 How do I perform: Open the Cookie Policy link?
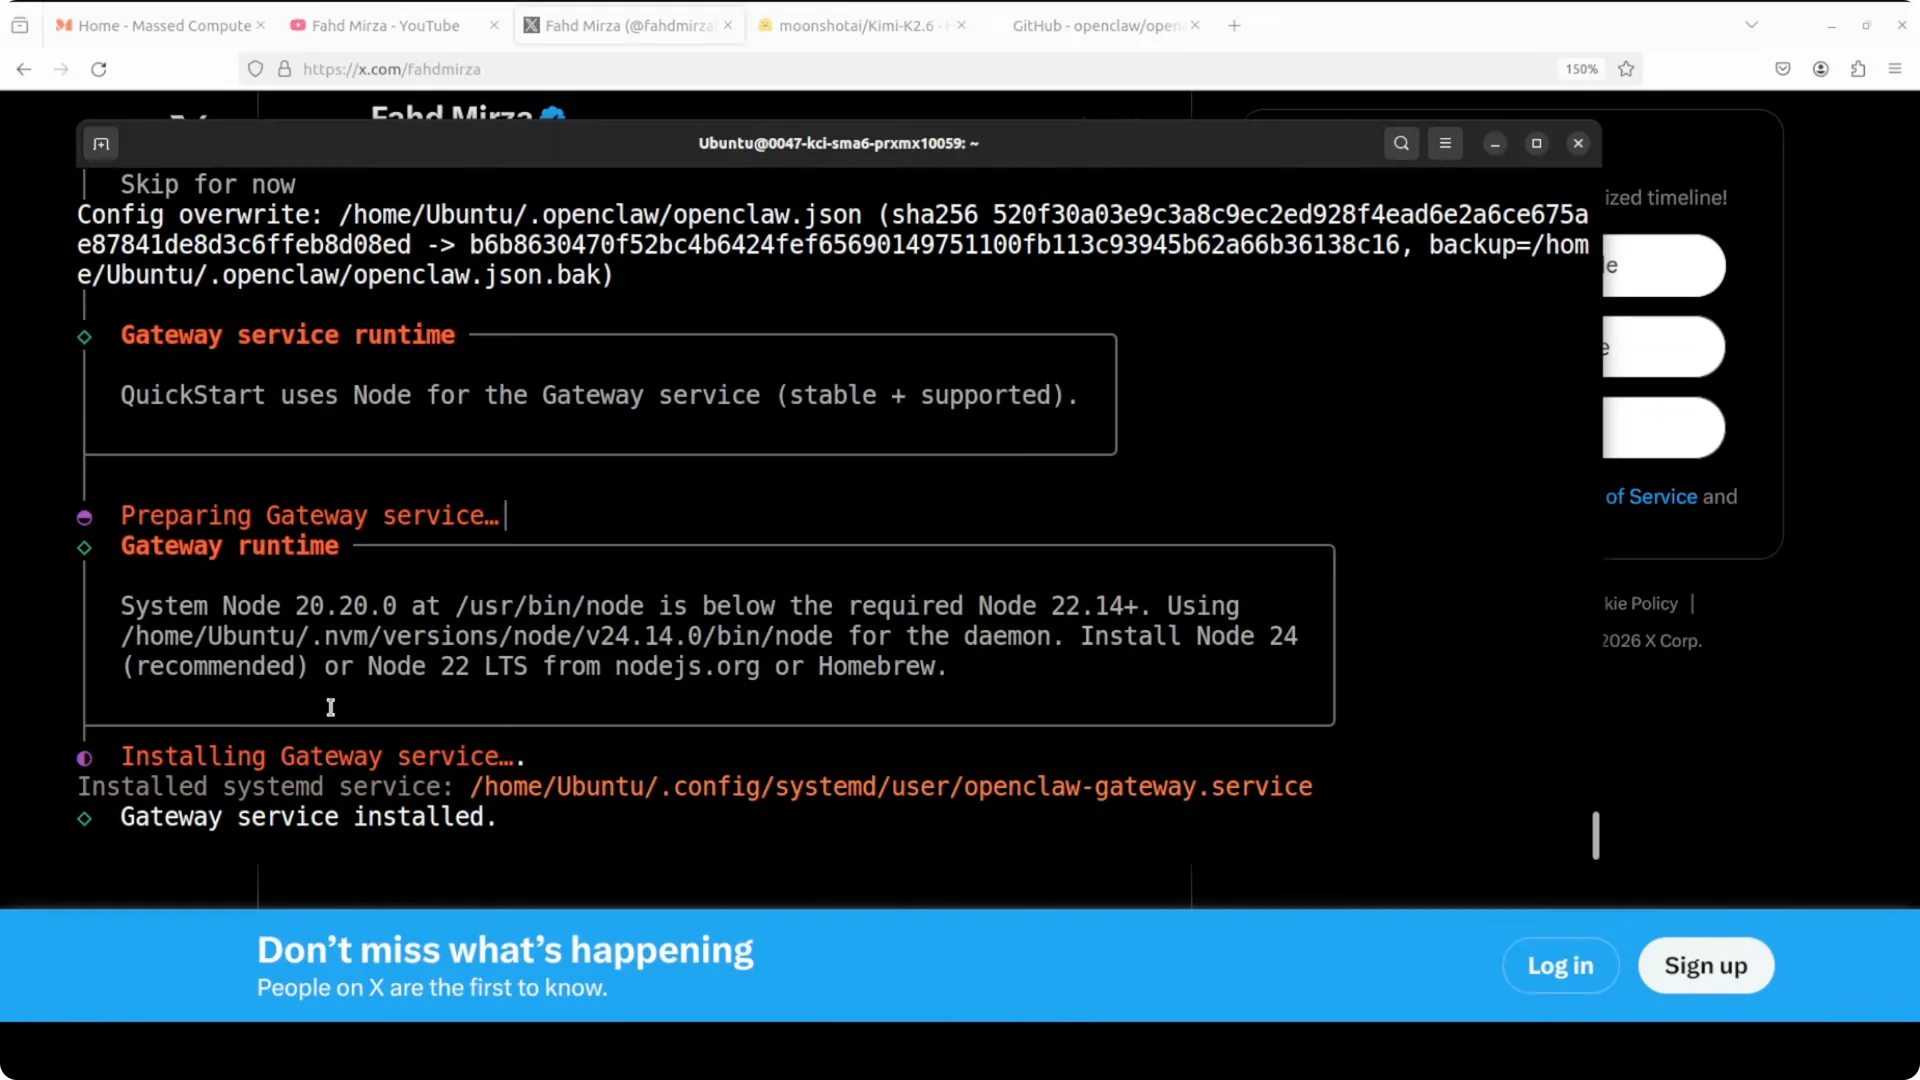coord(1641,603)
